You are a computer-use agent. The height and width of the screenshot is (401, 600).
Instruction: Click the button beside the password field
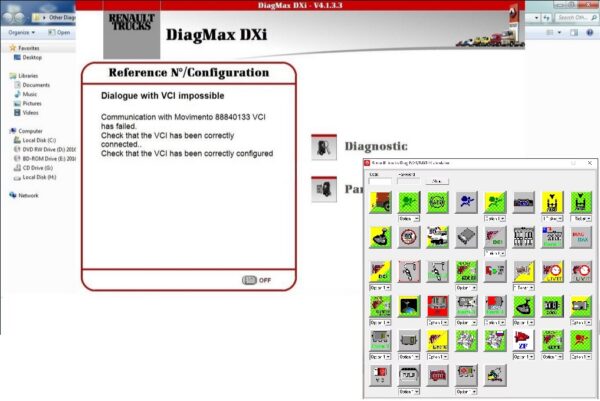tap(437, 181)
